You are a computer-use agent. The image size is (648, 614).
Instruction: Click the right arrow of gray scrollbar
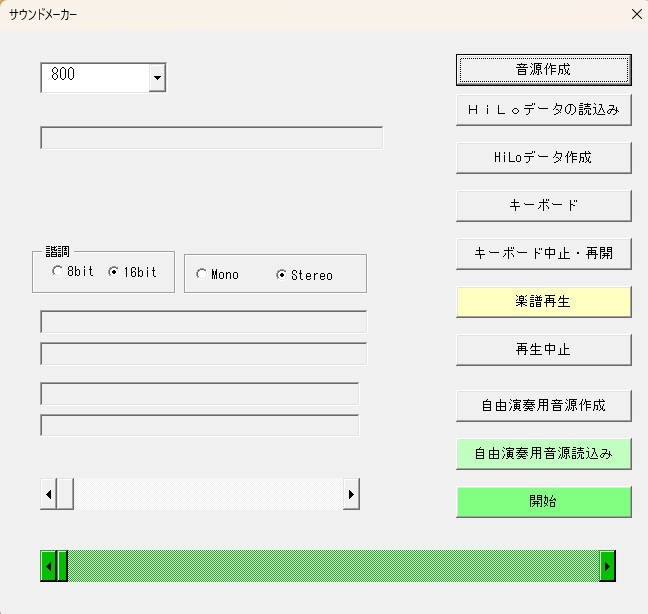351,494
